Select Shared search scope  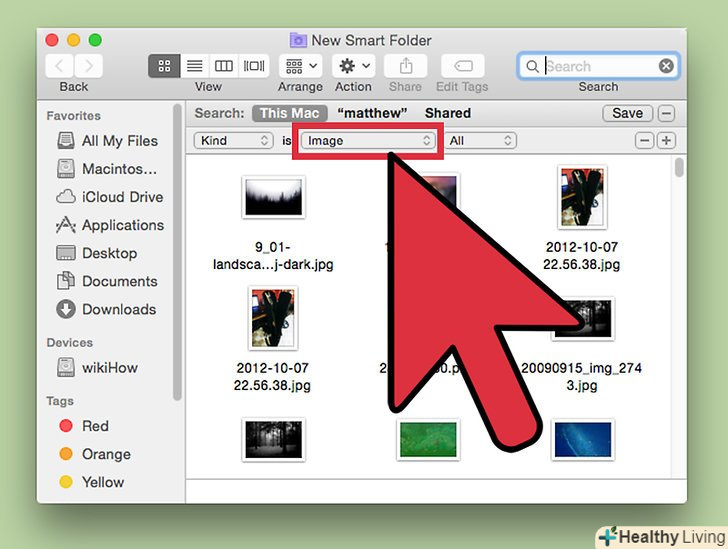click(x=448, y=113)
